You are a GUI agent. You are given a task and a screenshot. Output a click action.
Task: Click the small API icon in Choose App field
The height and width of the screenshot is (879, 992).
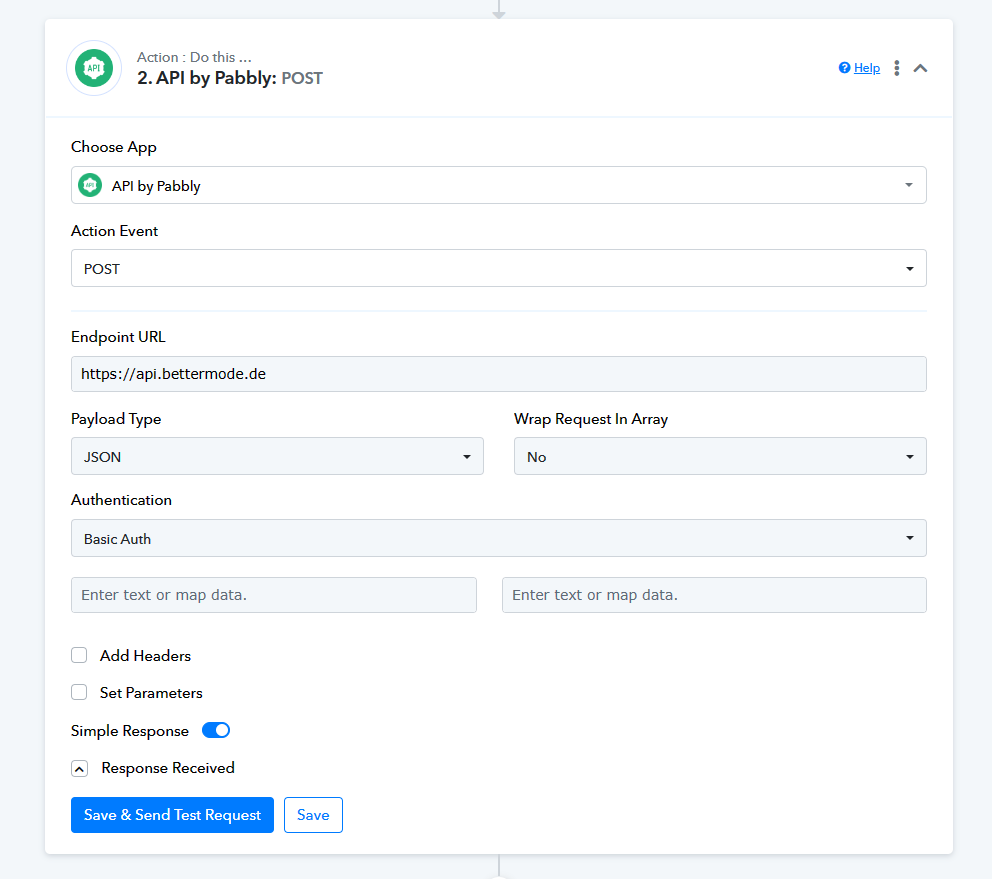coord(90,185)
